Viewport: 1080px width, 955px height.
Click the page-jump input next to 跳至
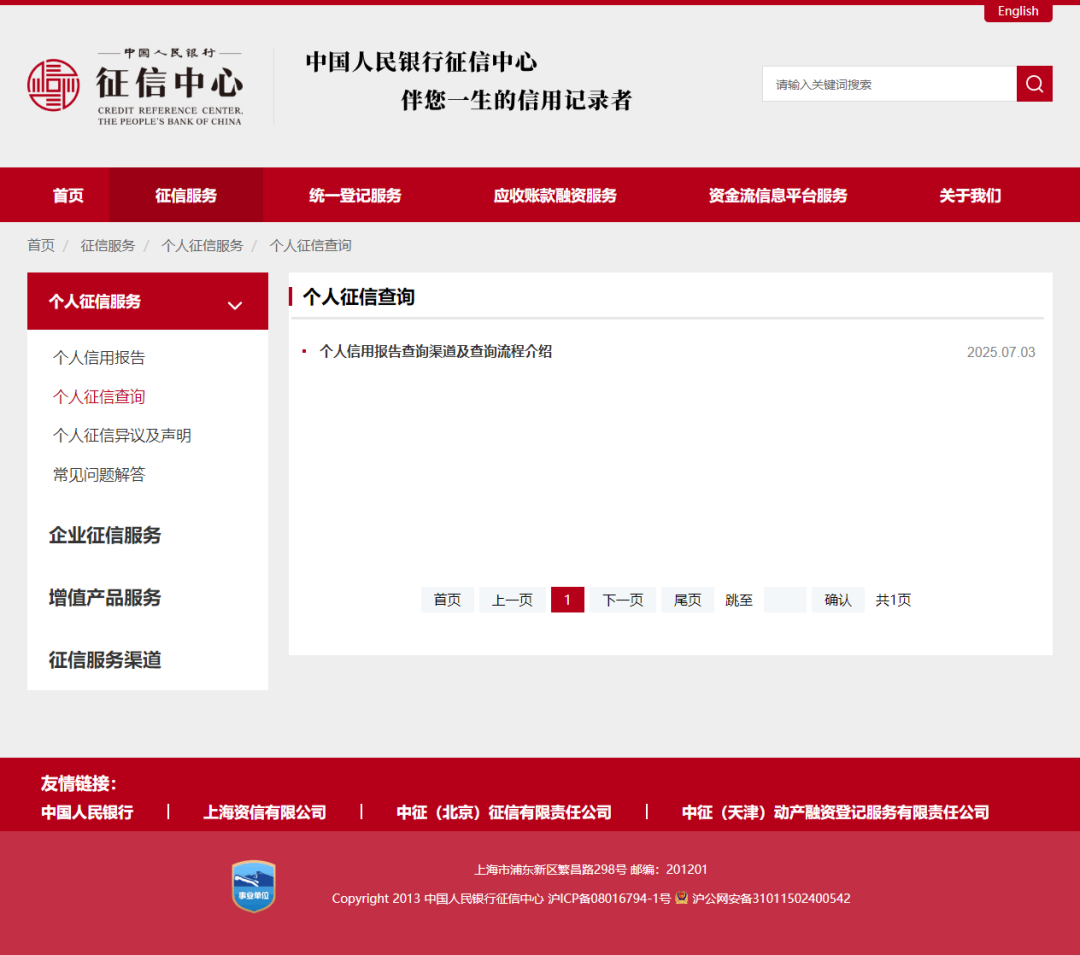pyautogui.click(x=784, y=599)
